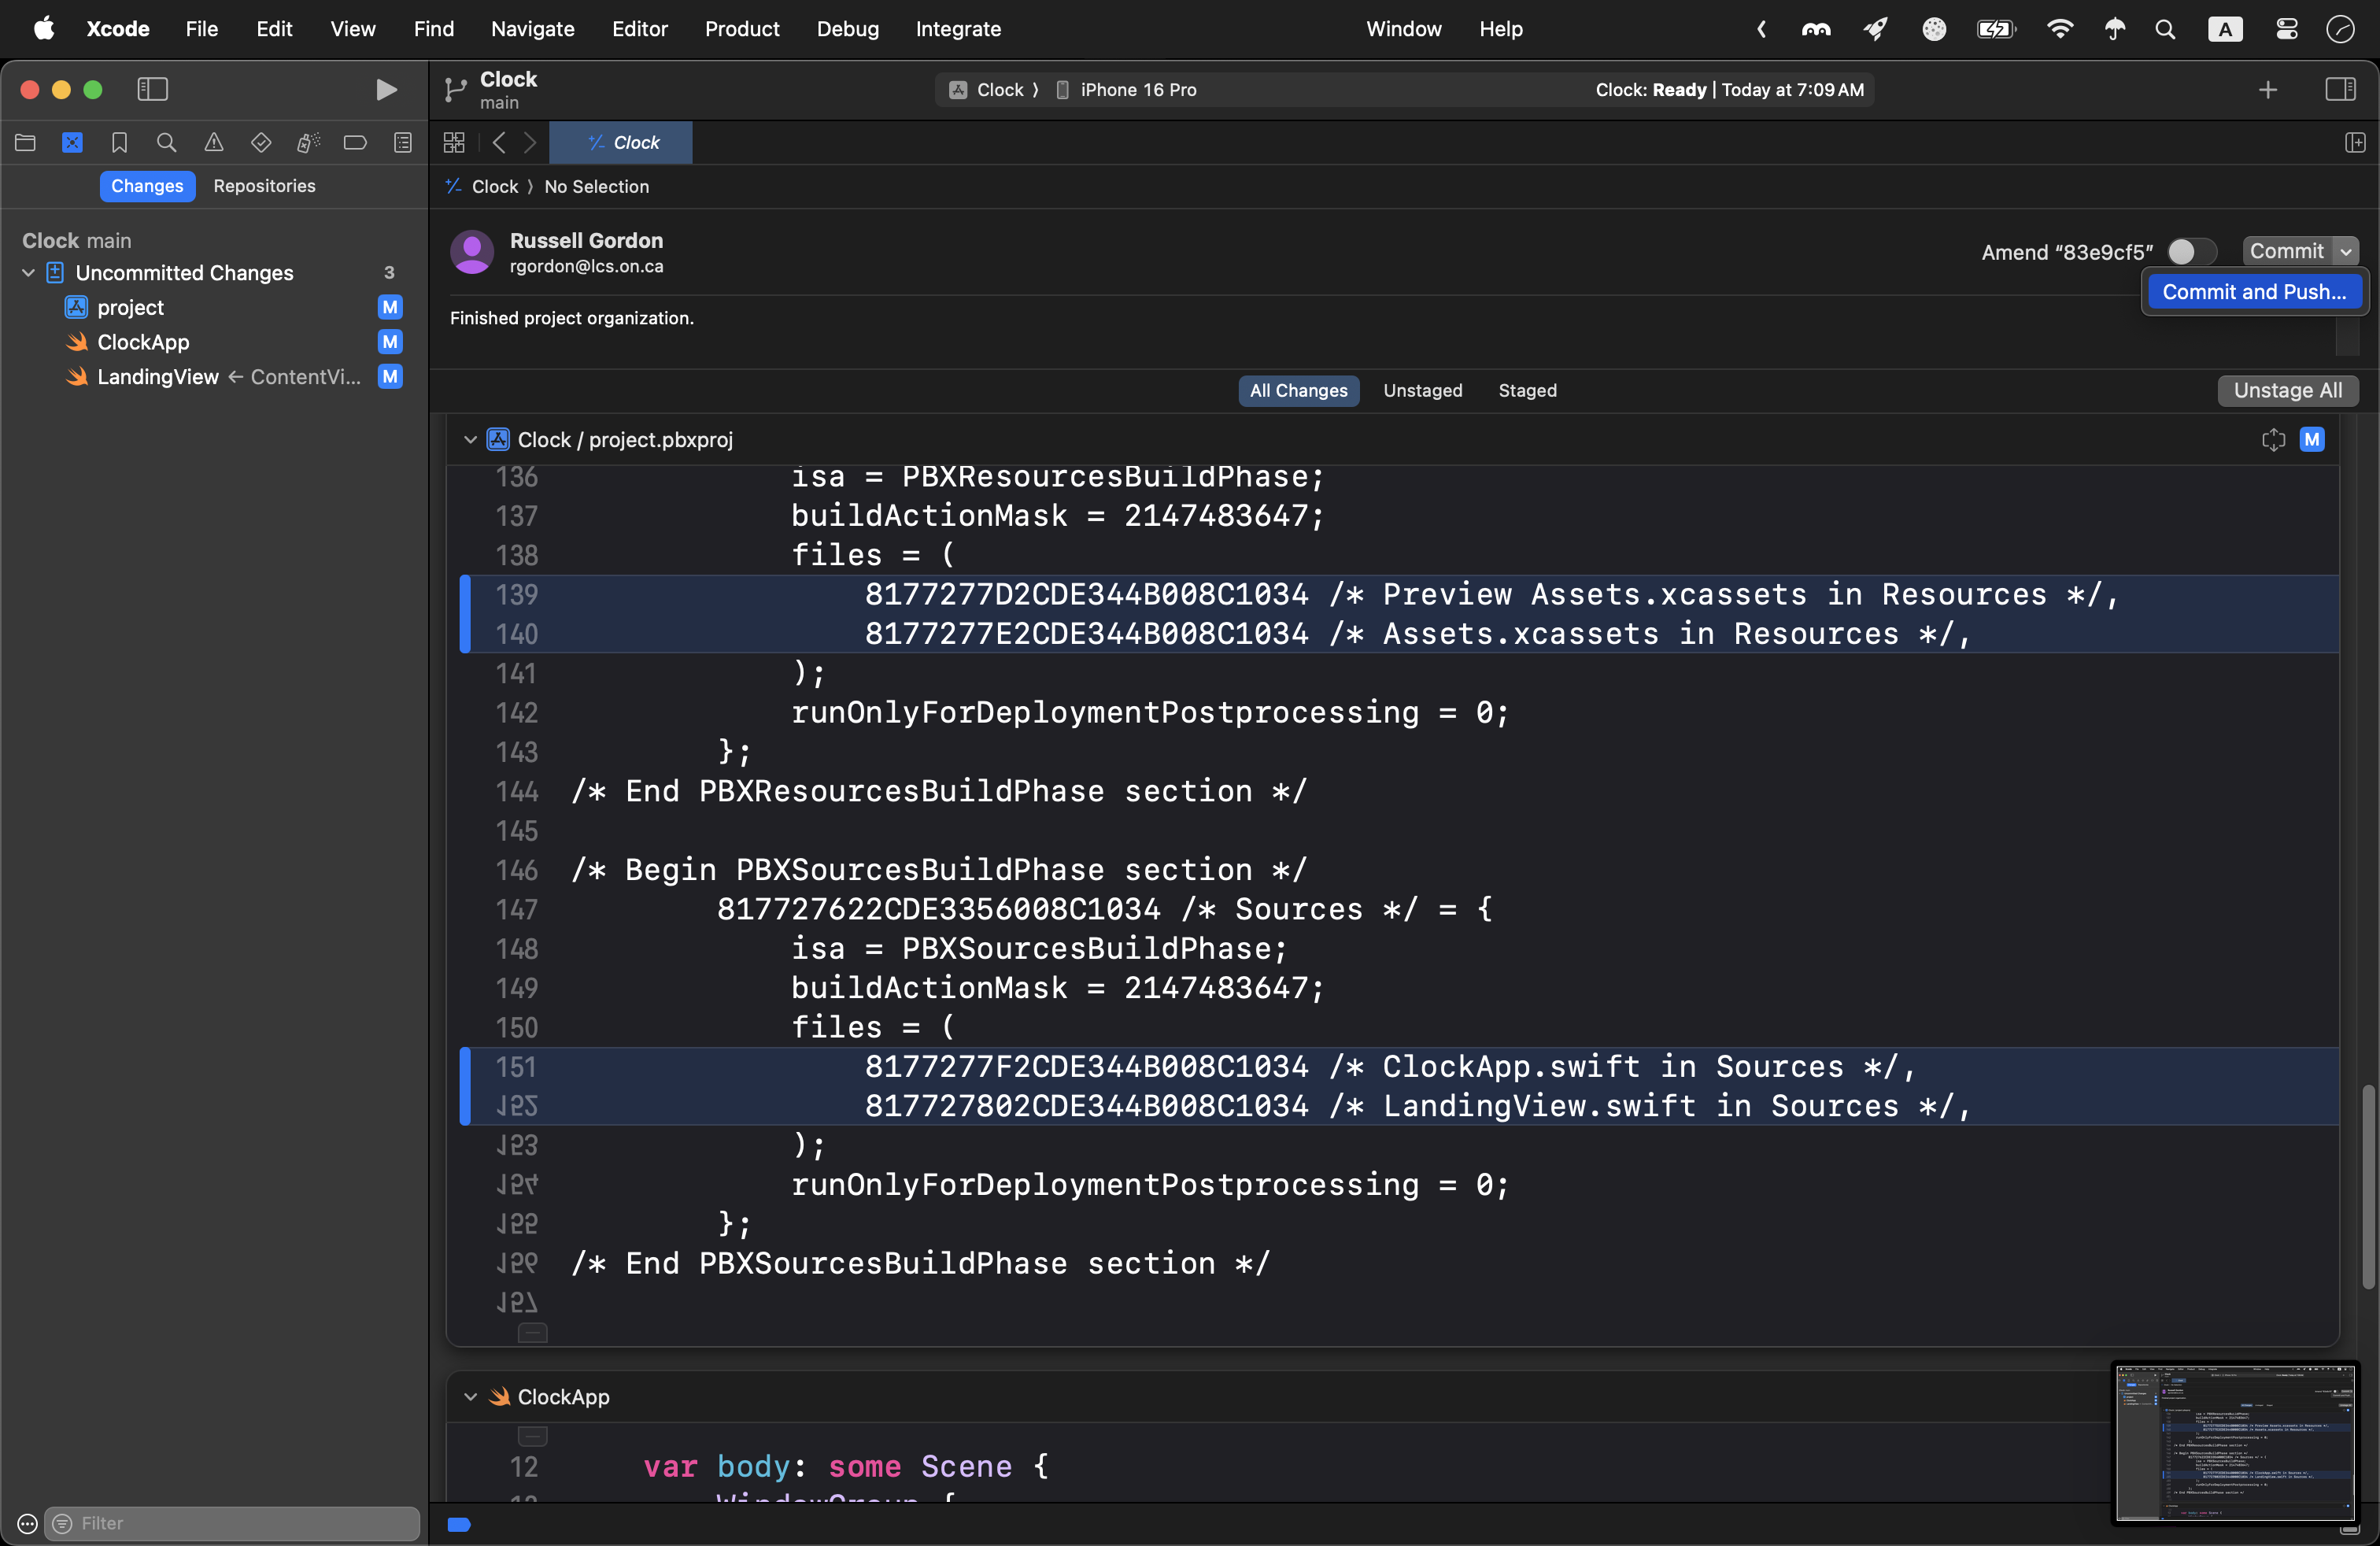The image size is (2380, 1546).
Task: Click Commit and Push option
Action: pos(2253,292)
